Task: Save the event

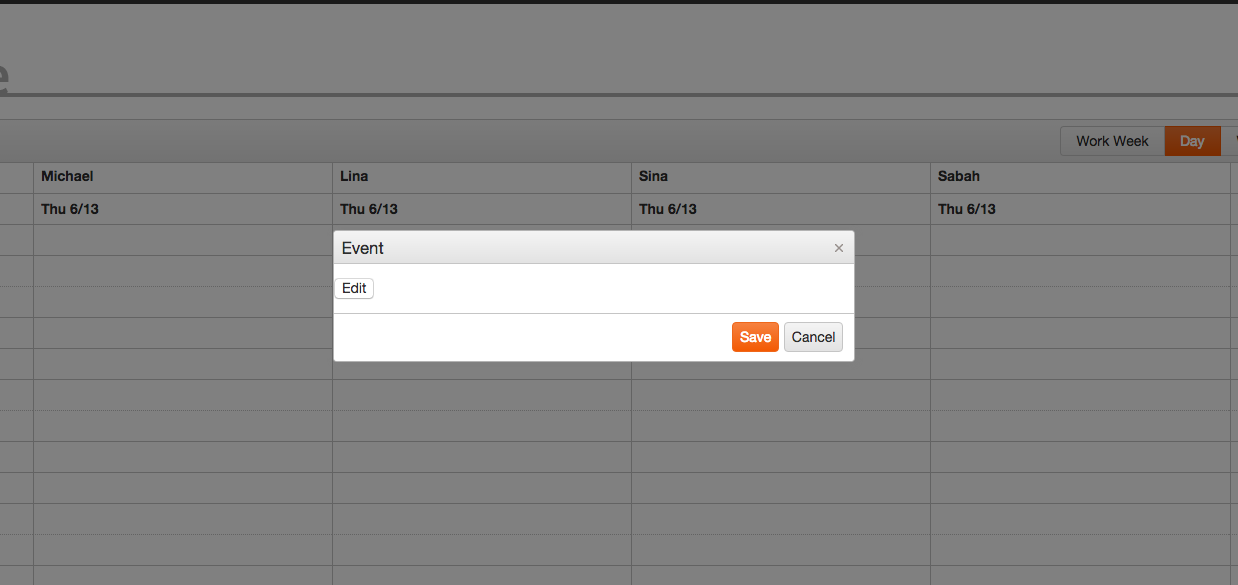Action: pyautogui.click(x=755, y=337)
